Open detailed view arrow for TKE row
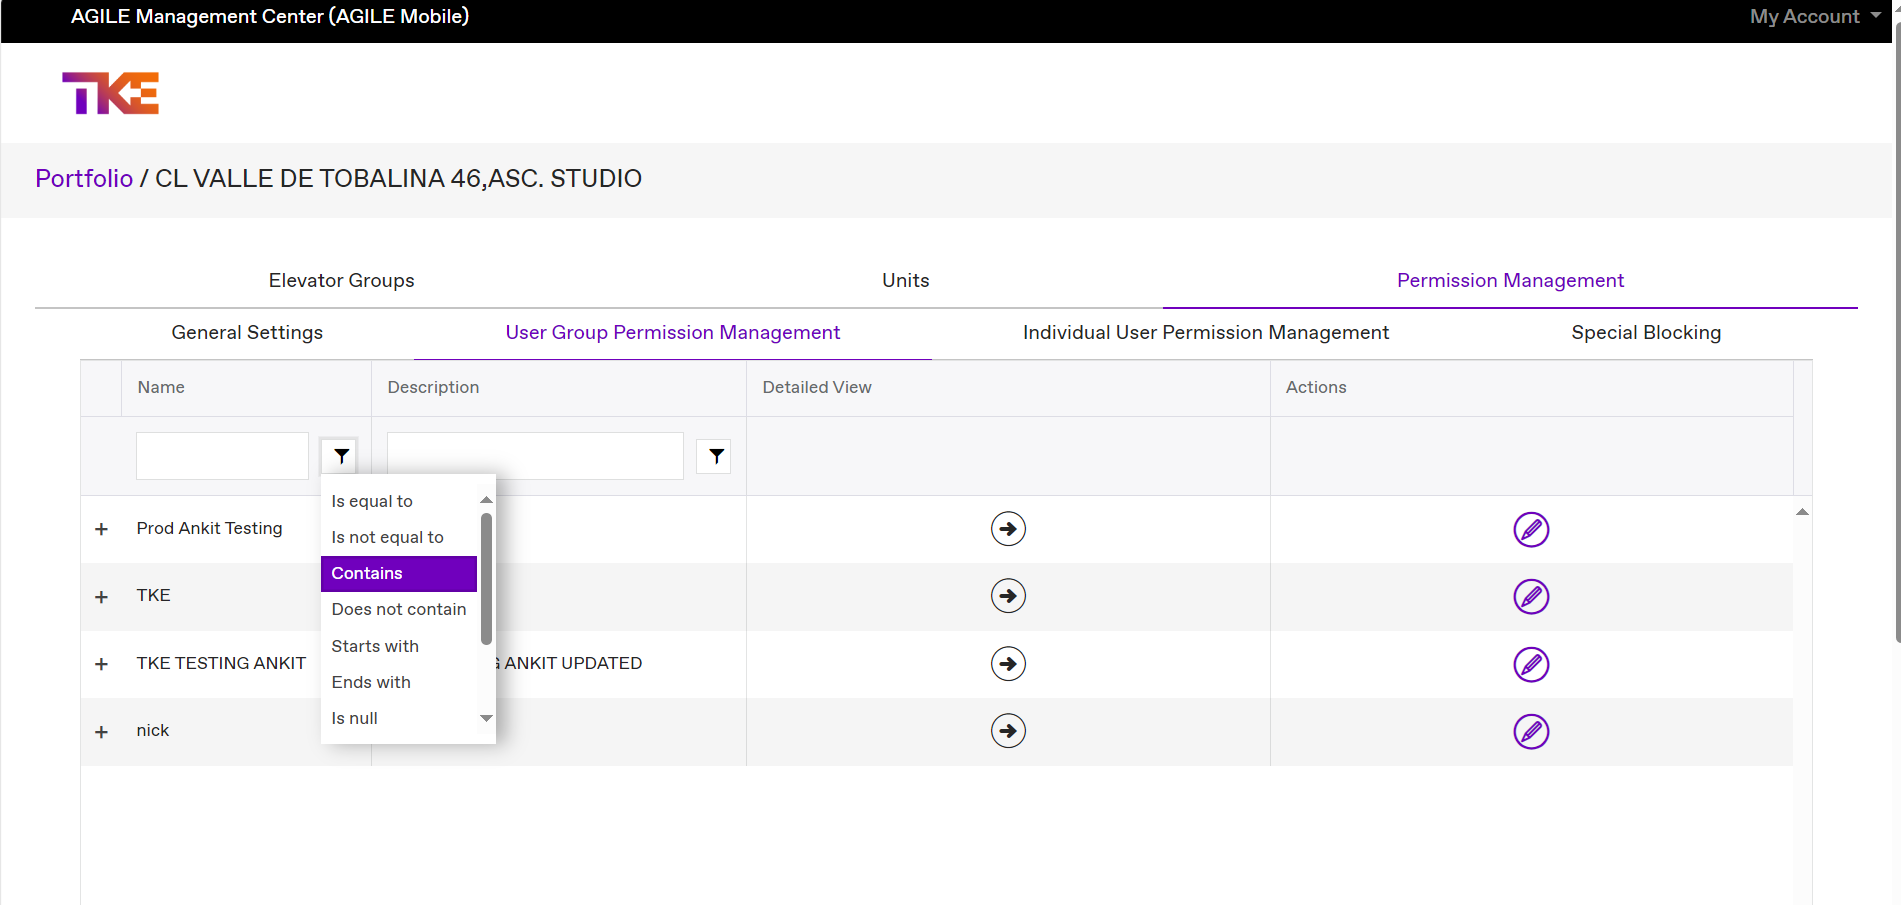 (1008, 596)
